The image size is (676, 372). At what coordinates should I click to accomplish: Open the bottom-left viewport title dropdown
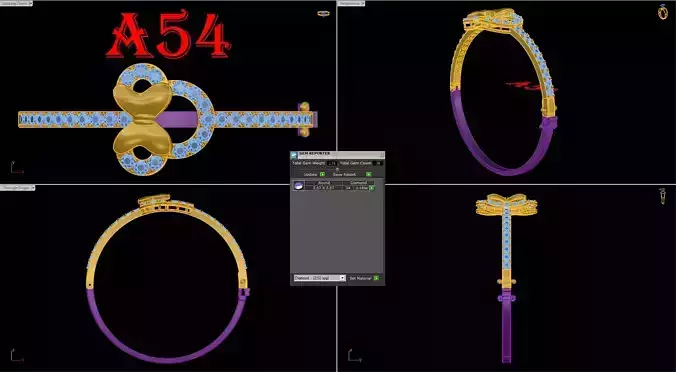click(x=33, y=188)
